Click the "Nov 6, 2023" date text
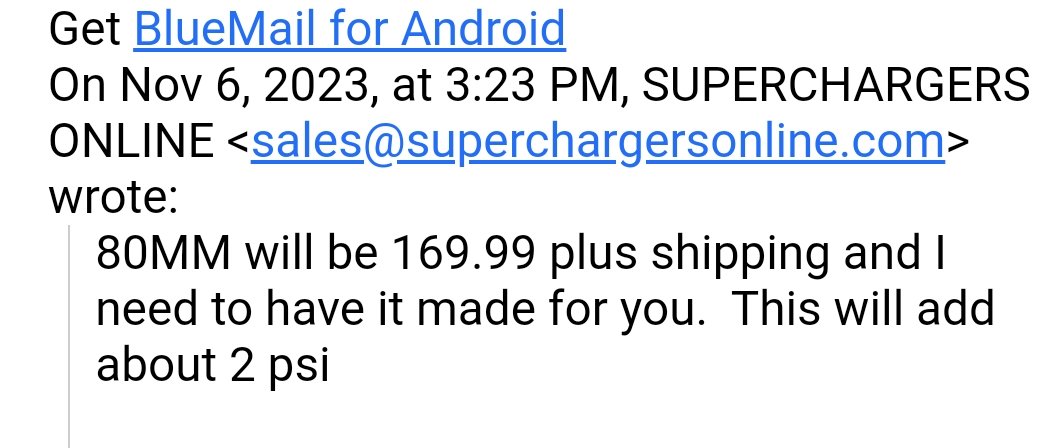This screenshot has width=1049, height=448. tap(245, 86)
